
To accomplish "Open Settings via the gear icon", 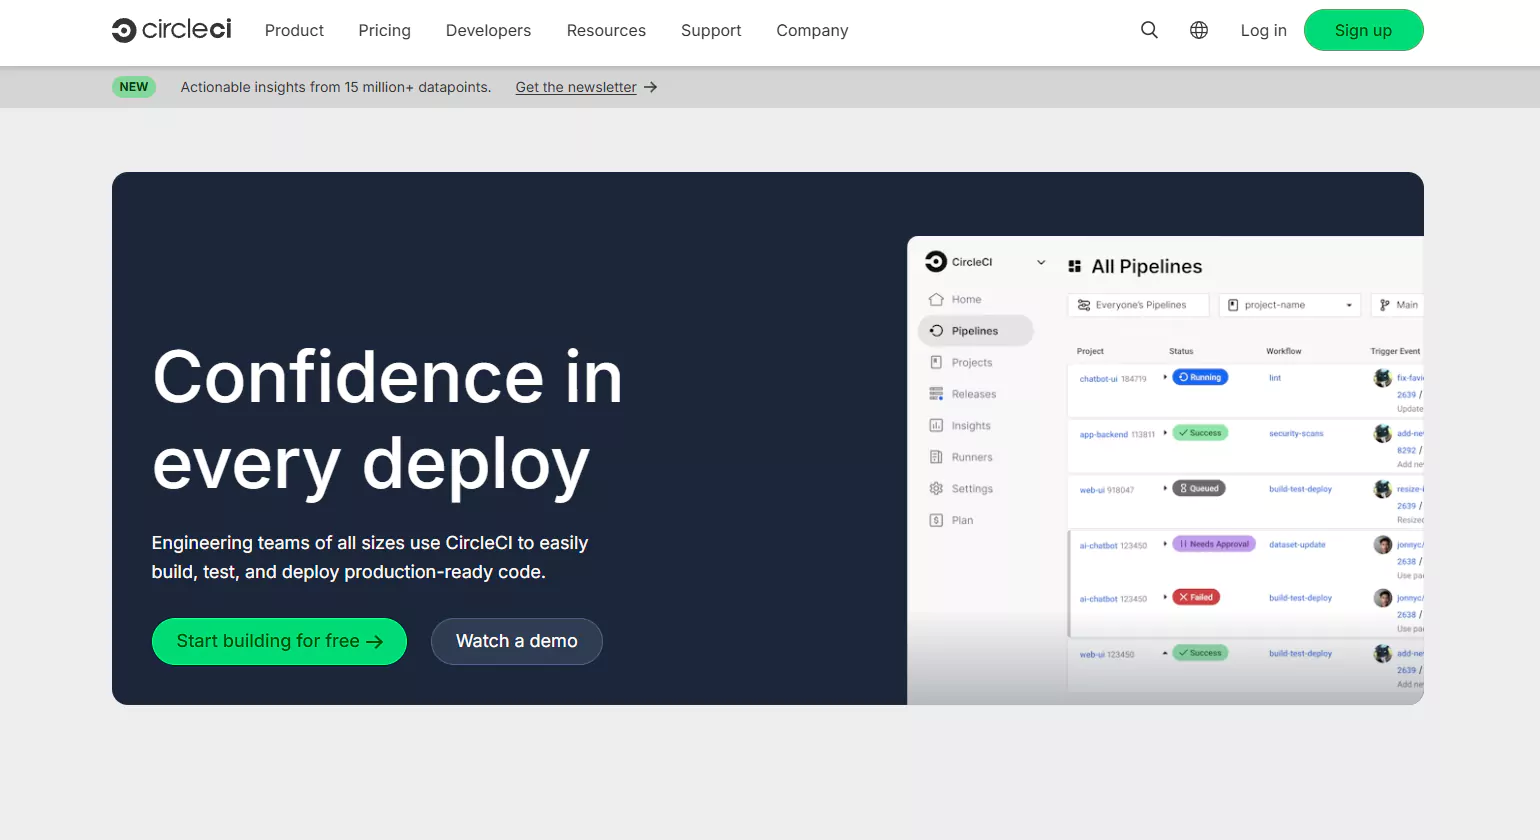I will click(937, 488).
